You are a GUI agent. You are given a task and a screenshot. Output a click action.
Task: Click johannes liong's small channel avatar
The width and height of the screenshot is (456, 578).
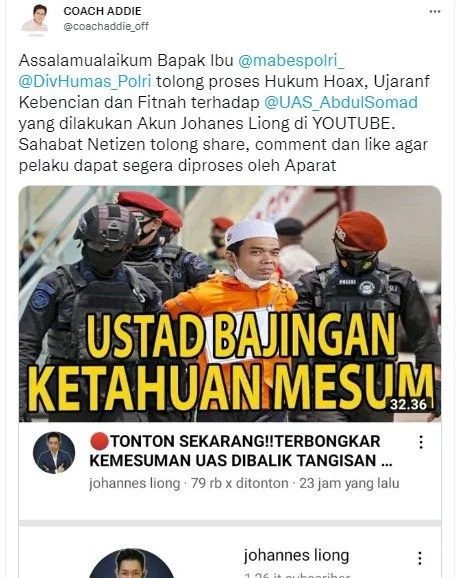[54, 453]
